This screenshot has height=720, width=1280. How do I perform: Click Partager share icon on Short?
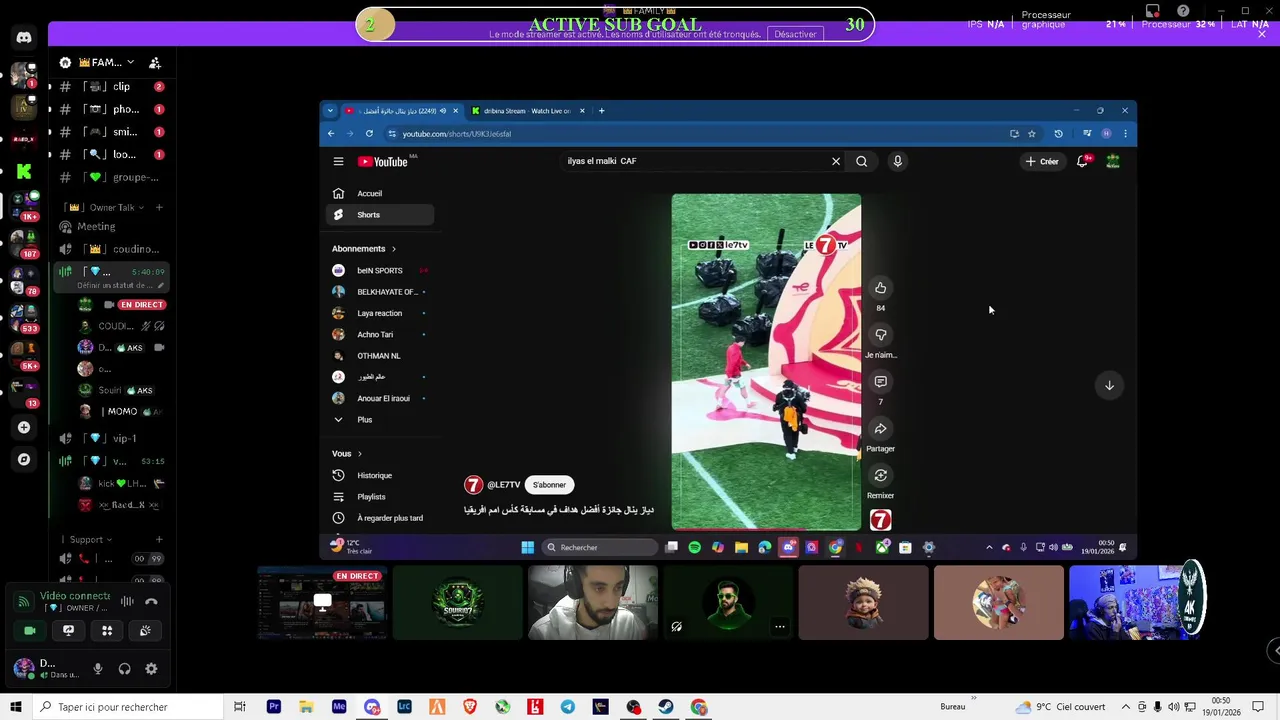880,428
